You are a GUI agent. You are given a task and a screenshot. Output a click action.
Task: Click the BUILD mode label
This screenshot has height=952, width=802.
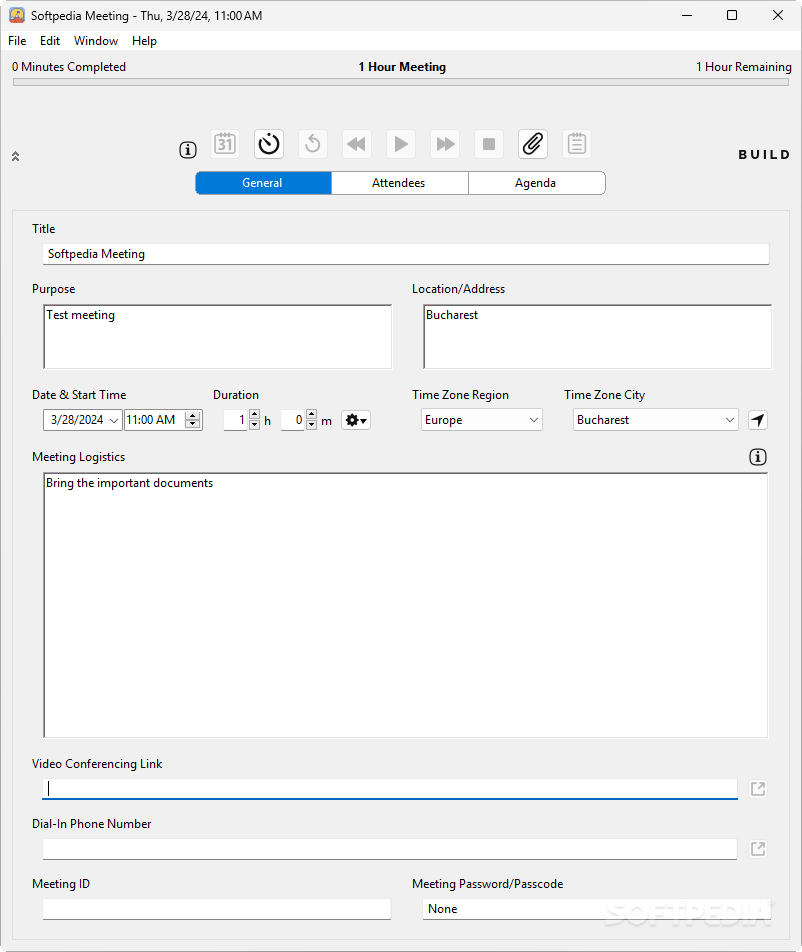764,155
